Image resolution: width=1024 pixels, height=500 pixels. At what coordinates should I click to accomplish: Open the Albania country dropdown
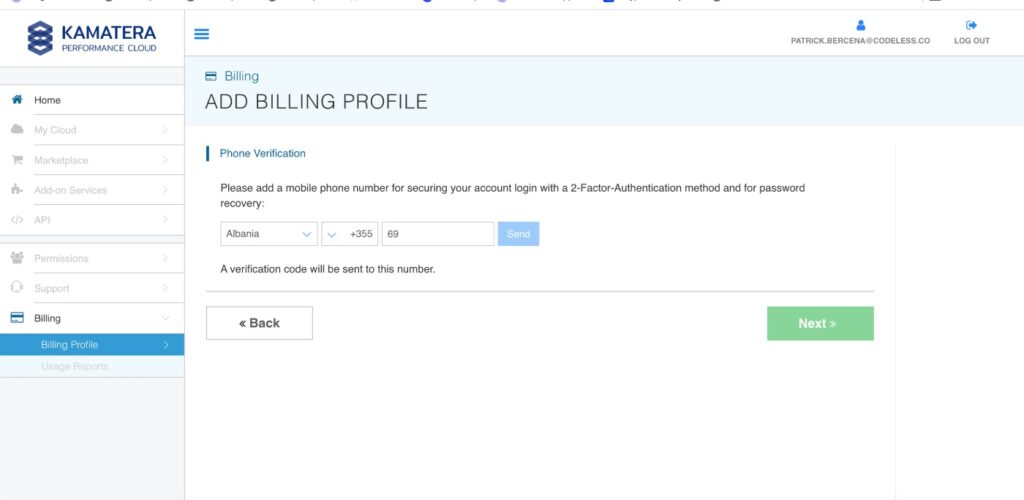click(268, 234)
